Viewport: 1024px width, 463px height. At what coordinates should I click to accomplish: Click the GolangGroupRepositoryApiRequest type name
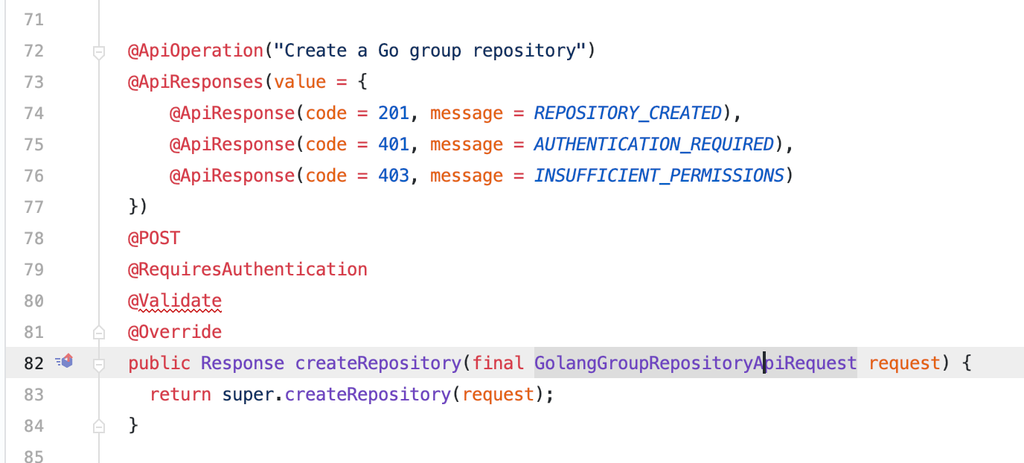tap(695, 363)
